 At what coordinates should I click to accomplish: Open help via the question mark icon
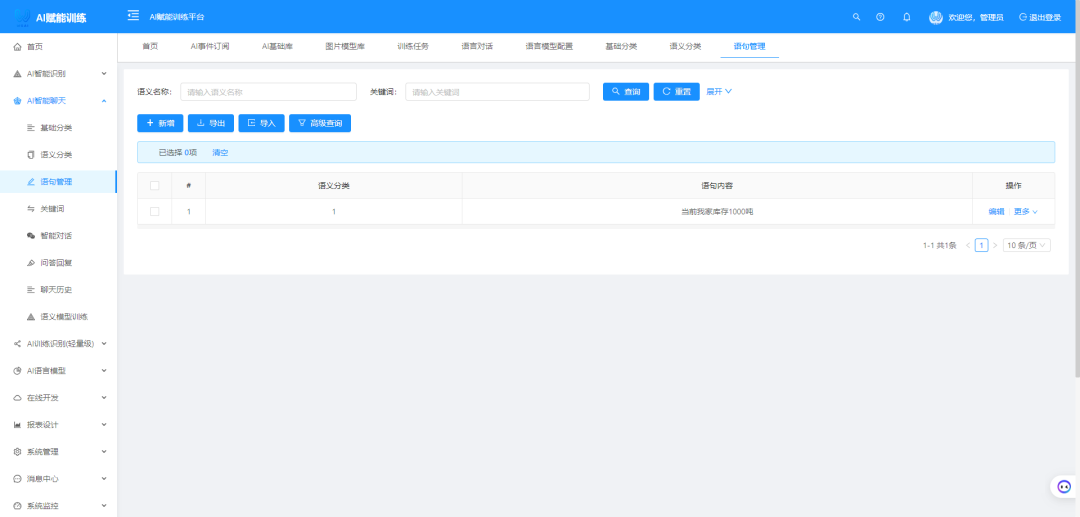tap(880, 17)
